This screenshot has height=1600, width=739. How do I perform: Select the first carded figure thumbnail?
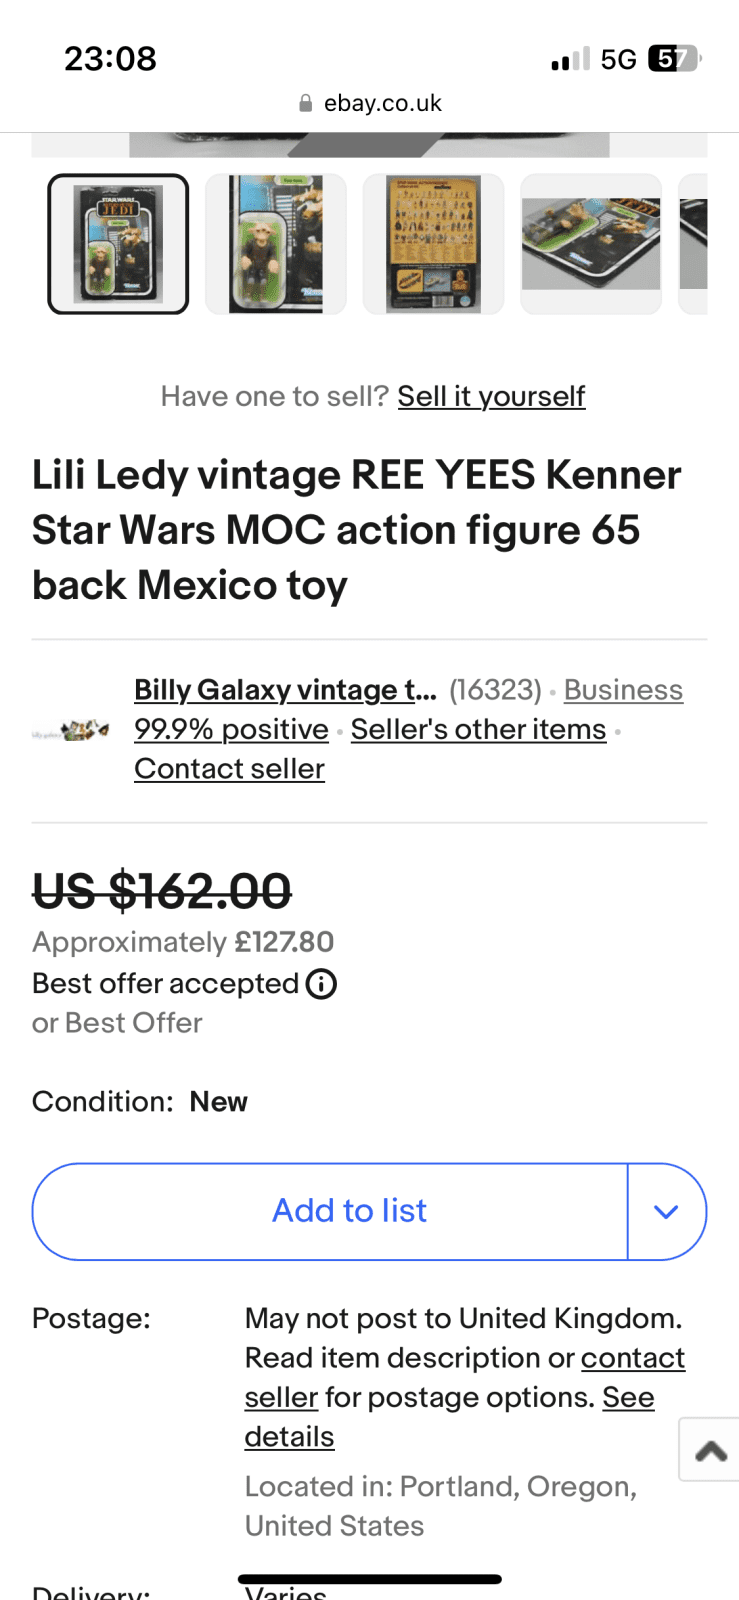coord(118,244)
